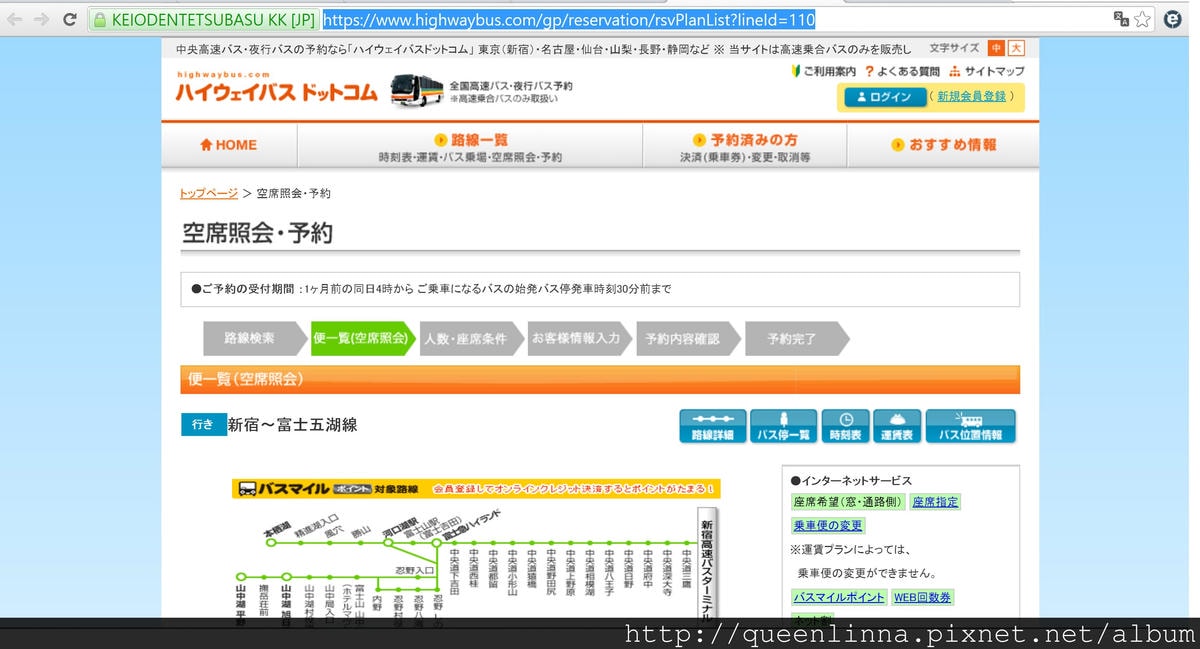
Task: Open the 路線一覧 navigation tab
Action: (x=470, y=146)
